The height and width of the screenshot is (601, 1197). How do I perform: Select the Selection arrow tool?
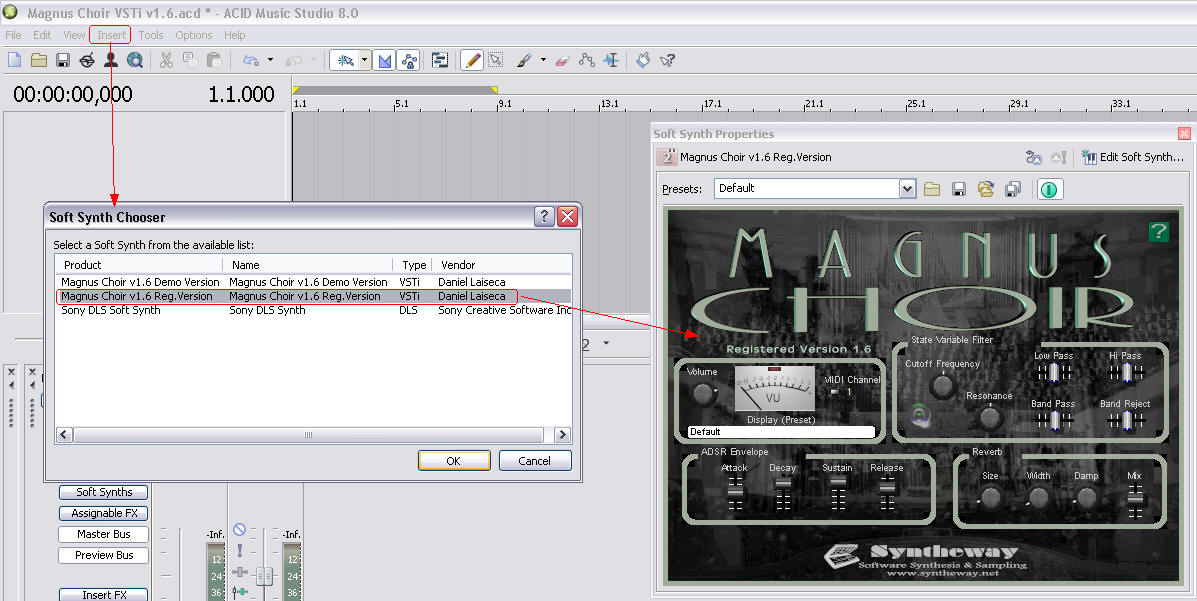(496, 60)
